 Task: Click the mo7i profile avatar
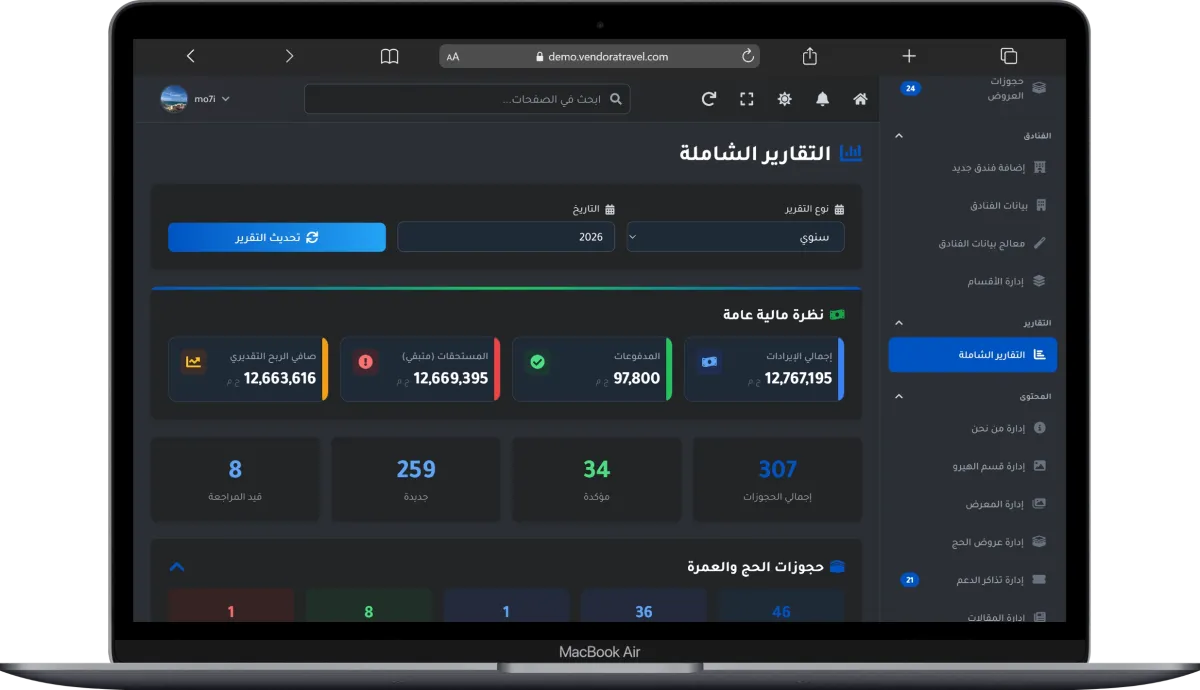[x=174, y=99]
